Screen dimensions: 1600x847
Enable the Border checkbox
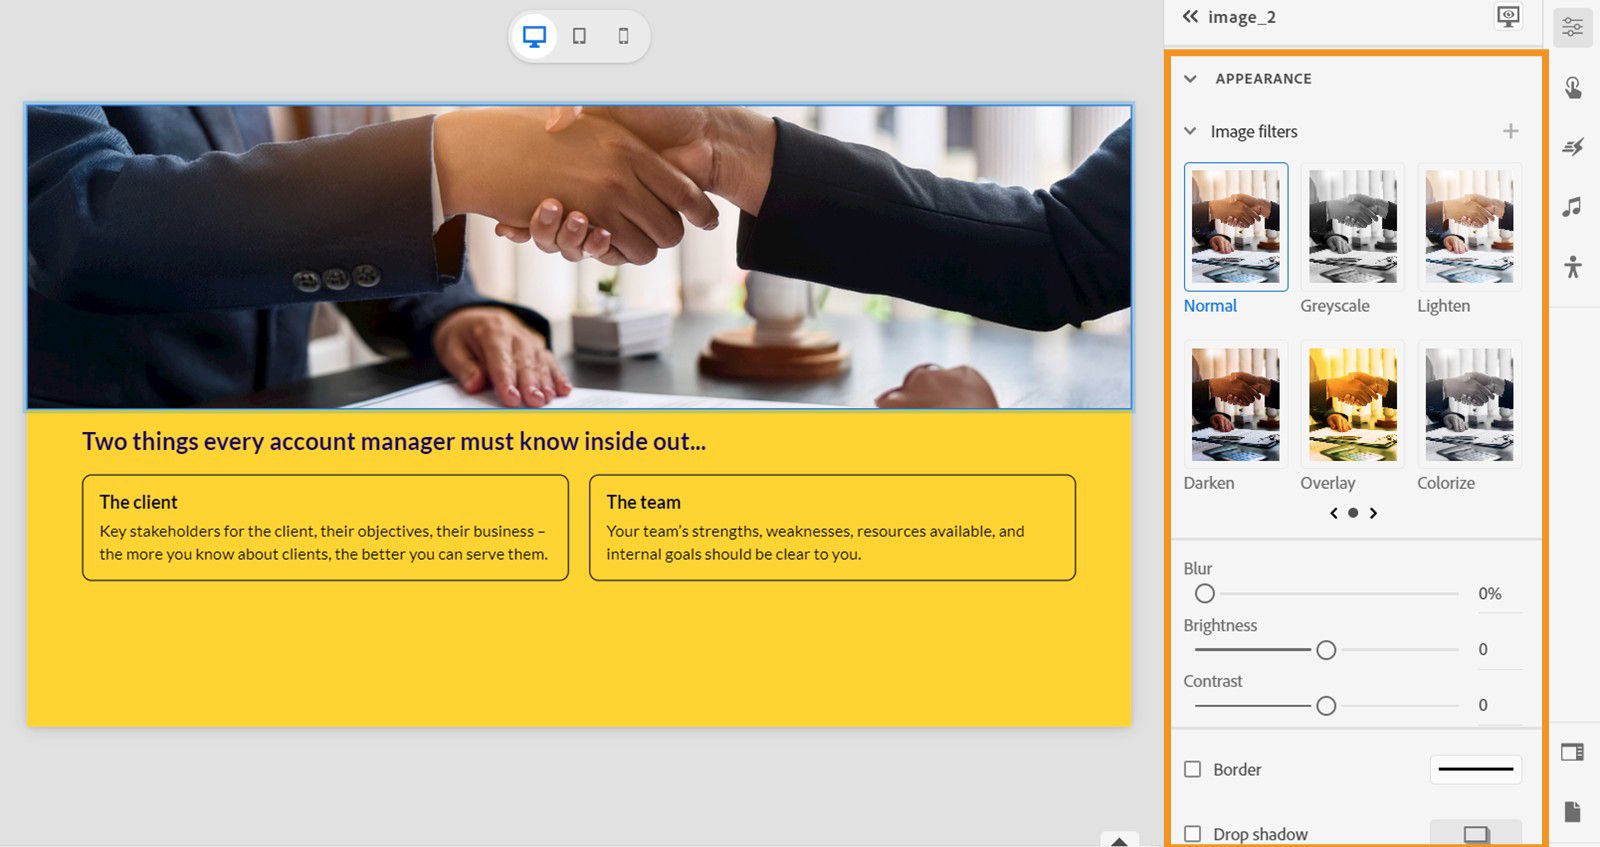tap(1193, 769)
